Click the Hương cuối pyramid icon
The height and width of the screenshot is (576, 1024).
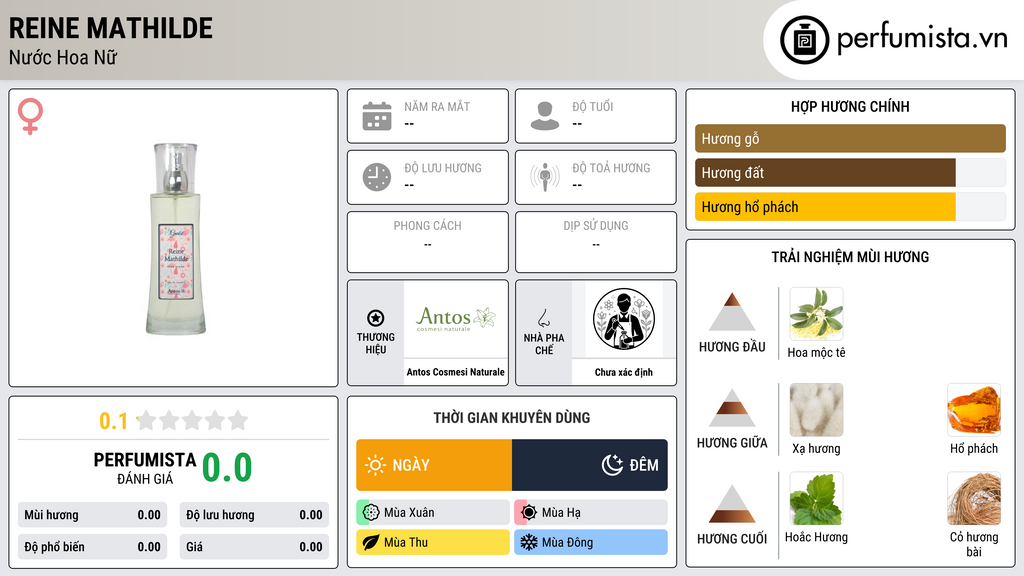pyautogui.click(x=732, y=504)
